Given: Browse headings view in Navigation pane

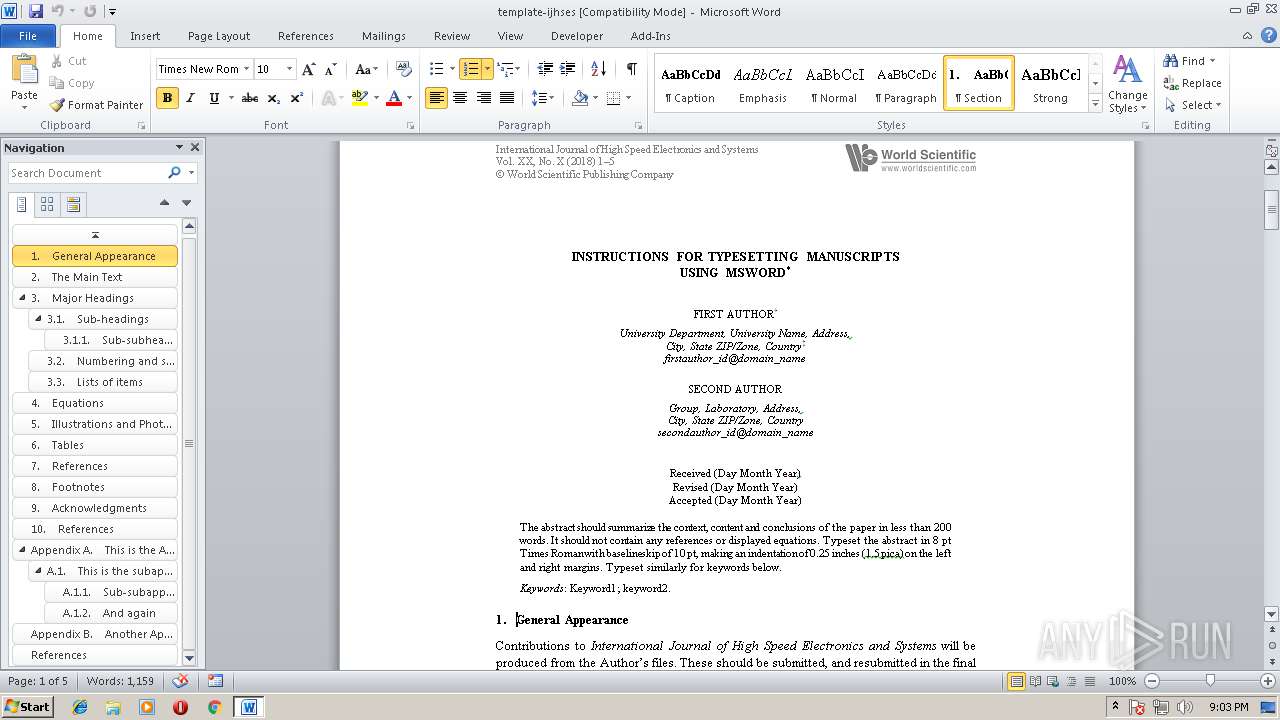Looking at the screenshot, I should point(21,204).
